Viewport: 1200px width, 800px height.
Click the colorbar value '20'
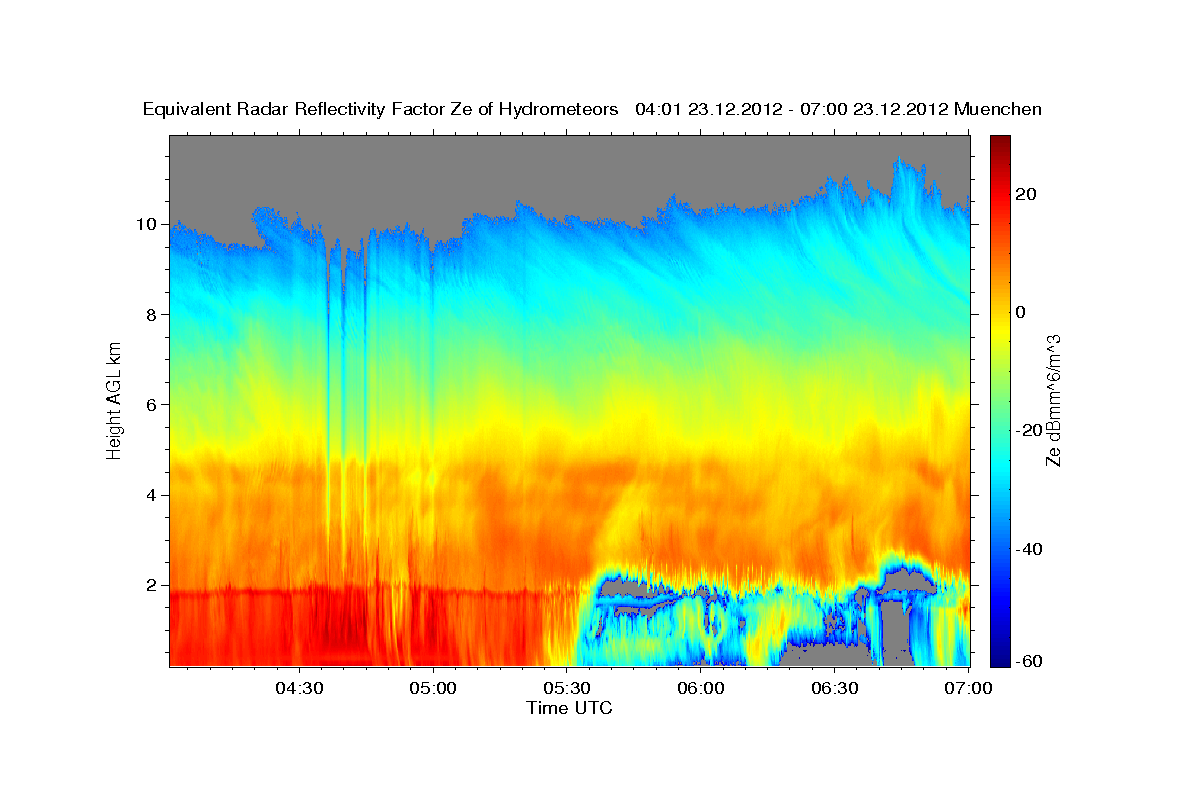click(x=1027, y=194)
